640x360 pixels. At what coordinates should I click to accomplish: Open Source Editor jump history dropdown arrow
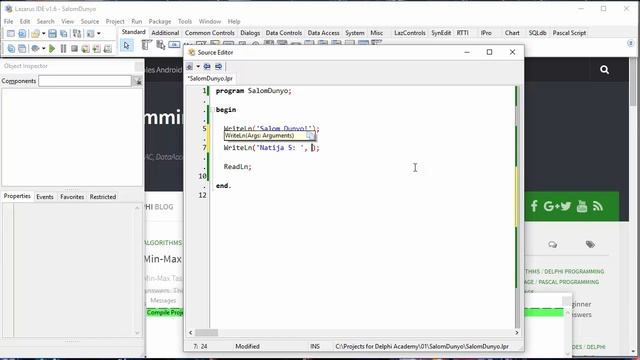click(198, 66)
